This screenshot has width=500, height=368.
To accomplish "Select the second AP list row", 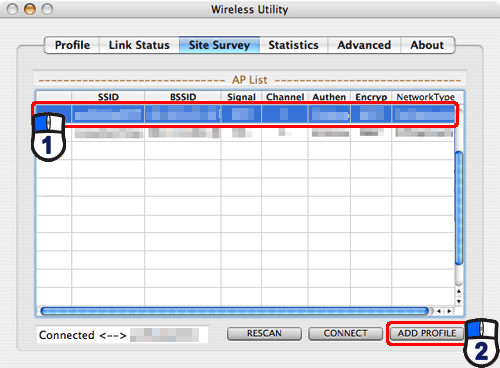I will coord(245,133).
